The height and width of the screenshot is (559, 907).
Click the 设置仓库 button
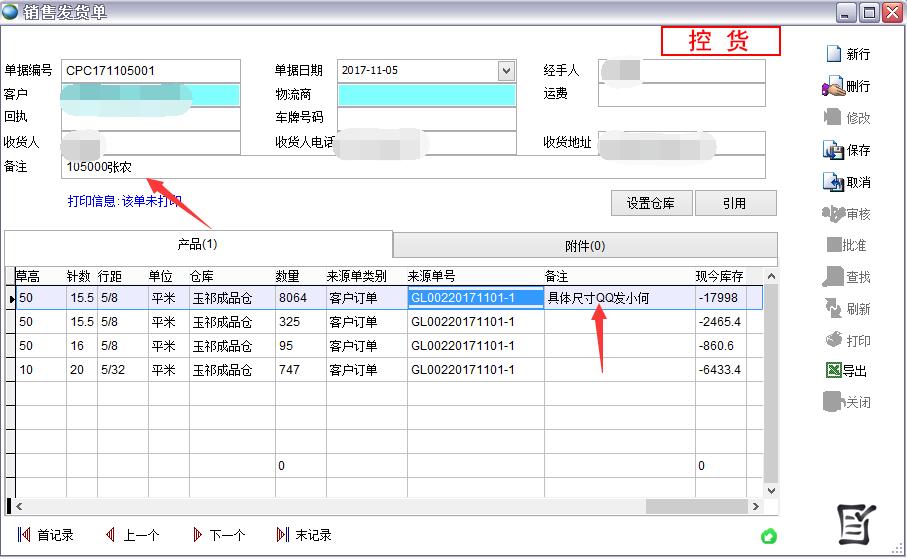tap(651, 203)
